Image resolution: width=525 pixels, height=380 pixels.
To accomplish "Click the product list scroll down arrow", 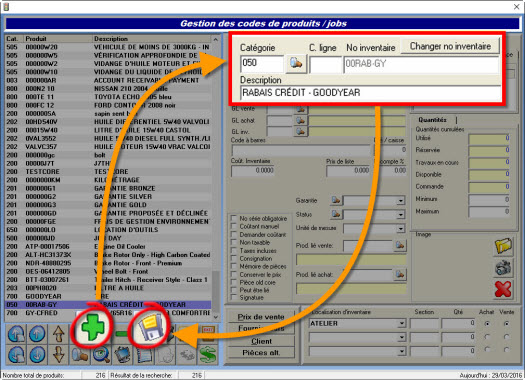I will pyautogui.click(x=216, y=316).
